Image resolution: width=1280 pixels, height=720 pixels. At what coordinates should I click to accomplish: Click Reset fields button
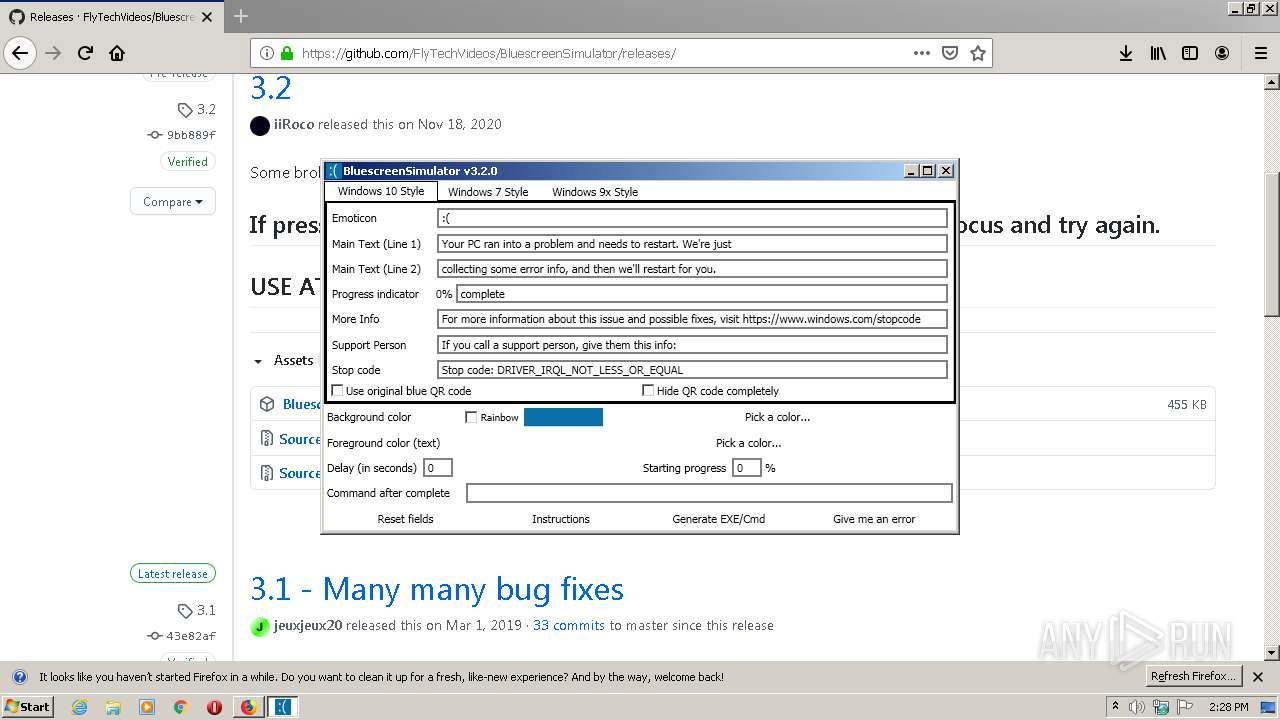405,519
